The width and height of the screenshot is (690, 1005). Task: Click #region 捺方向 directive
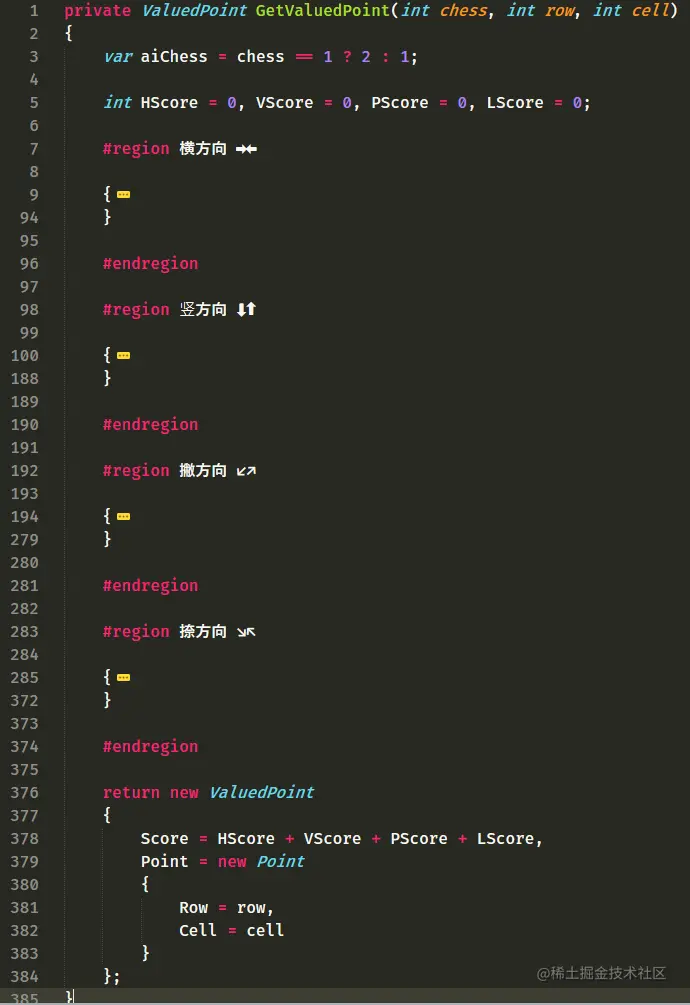point(165,631)
